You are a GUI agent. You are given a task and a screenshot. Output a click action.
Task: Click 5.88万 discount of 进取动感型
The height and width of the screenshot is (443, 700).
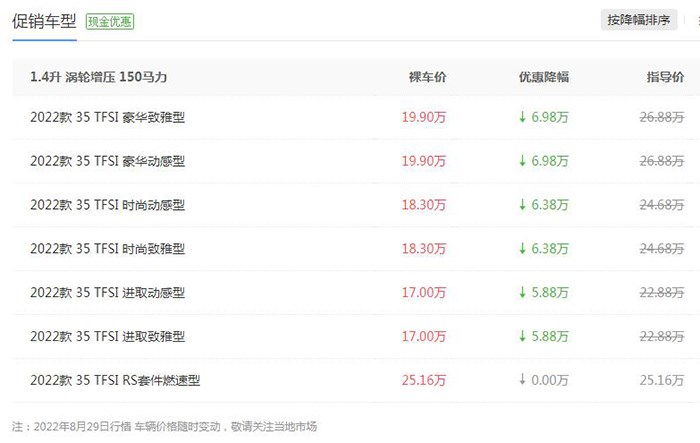pos(550,292)
